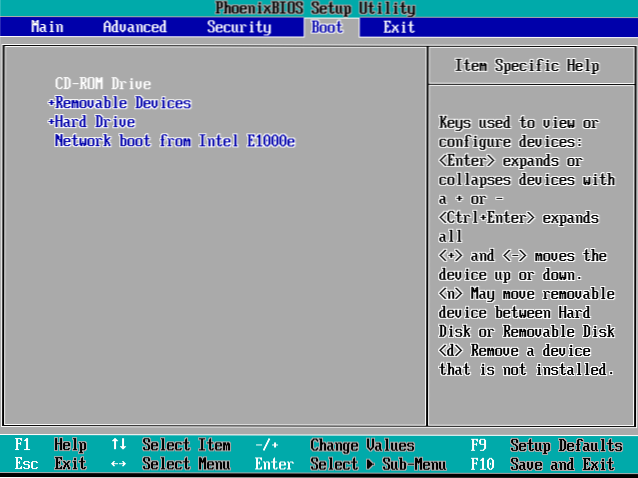The width and height of the screenshot is (638, 478).
Task: Click the left/right arrows Select Menu hint
Action: pyautogui.click(x=170, y=464)
